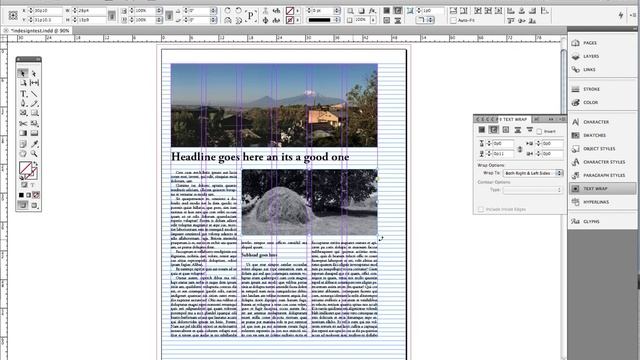Open the stroke style dropdown

(x=337, y=20)
